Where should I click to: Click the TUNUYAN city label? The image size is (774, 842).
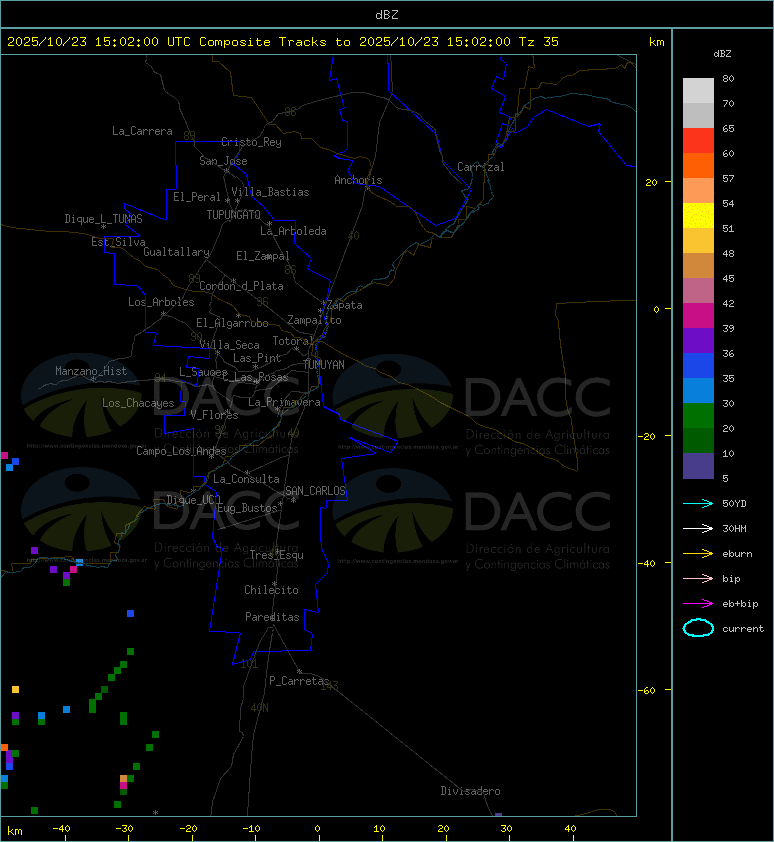tap(324, 365)
